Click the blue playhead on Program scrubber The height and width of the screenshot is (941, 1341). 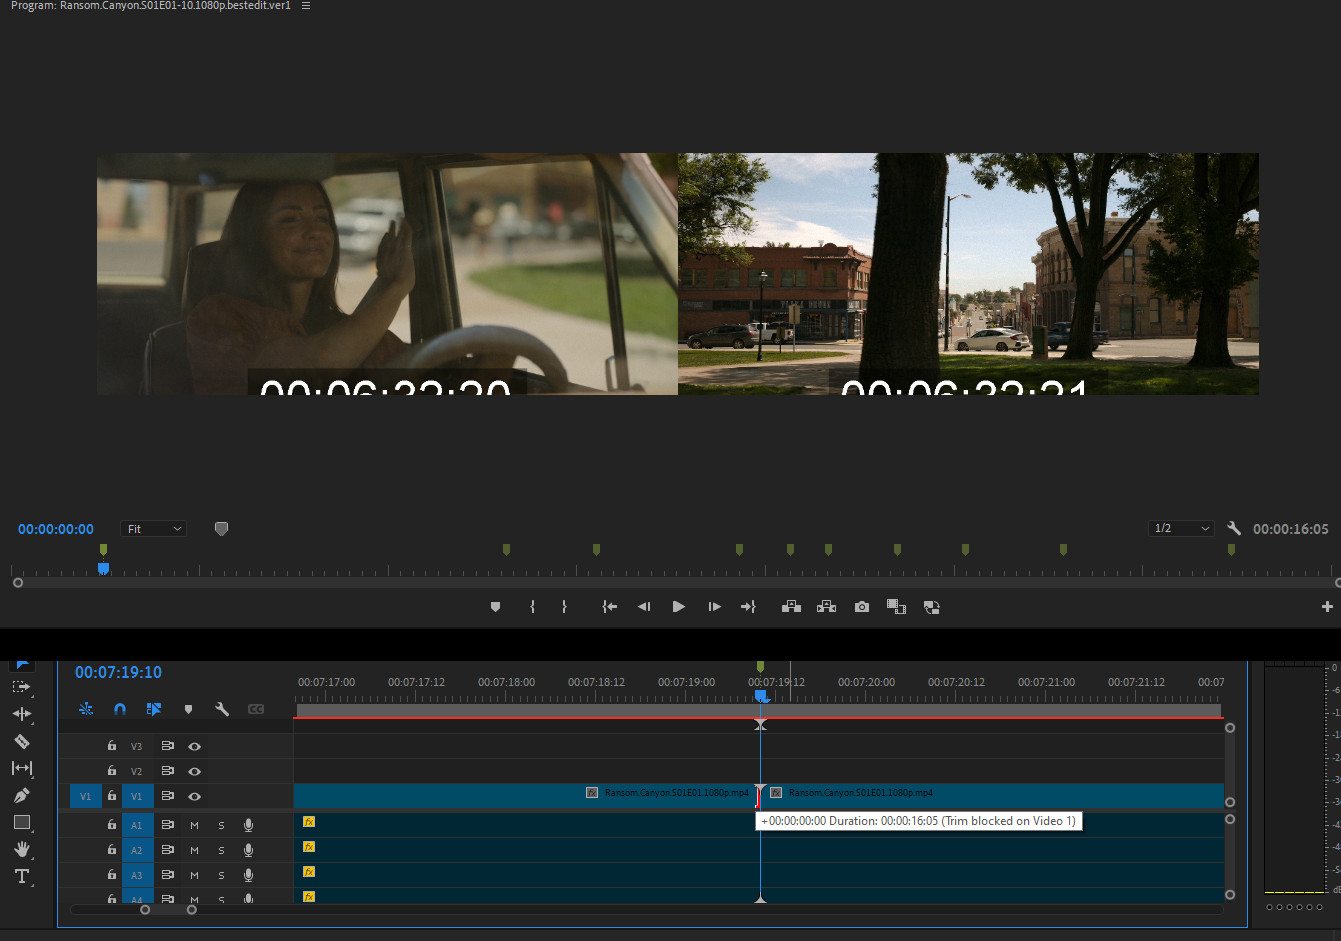point(103,568)
